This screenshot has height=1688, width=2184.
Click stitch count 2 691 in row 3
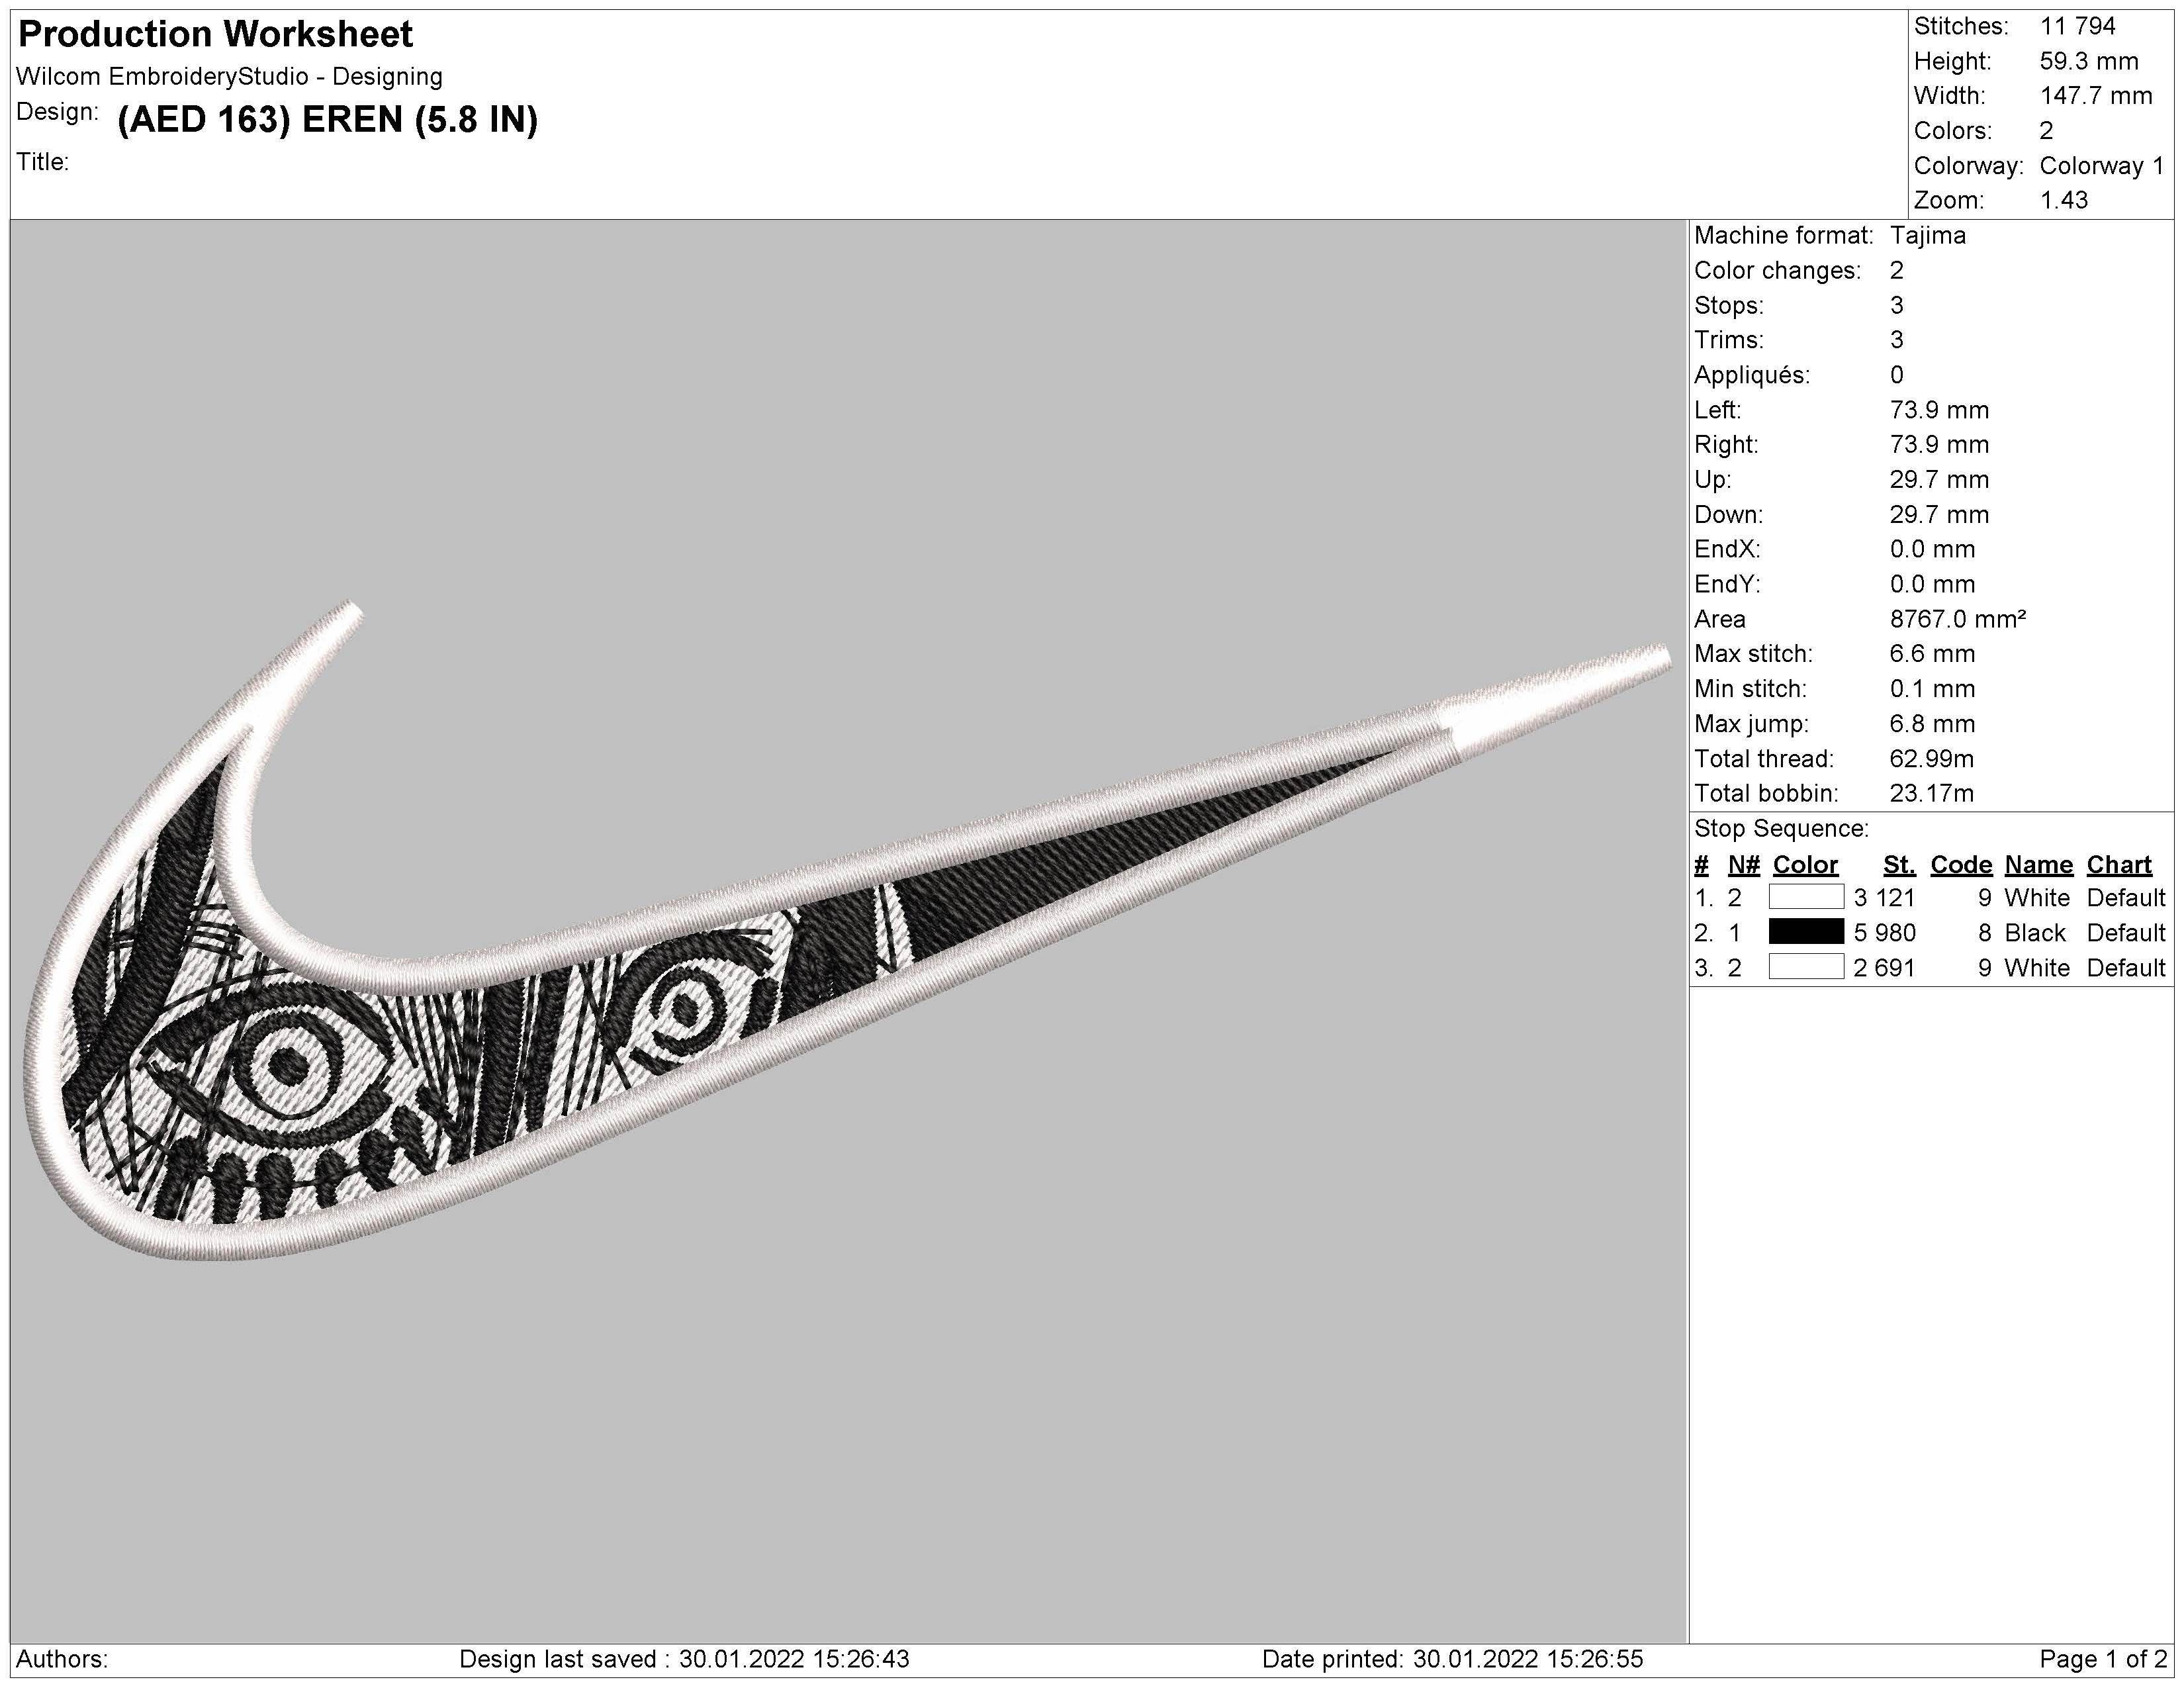pyautogui.click(x=1884, y=968)
